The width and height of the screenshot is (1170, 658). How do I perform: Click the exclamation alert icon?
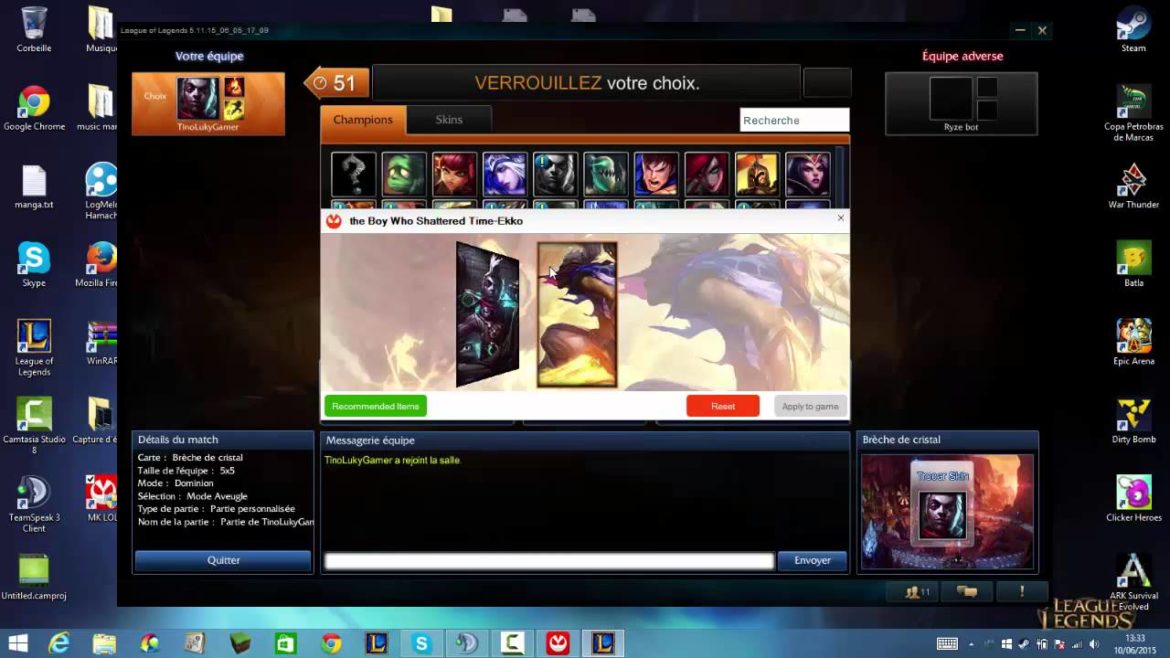tap(1021, 592)
